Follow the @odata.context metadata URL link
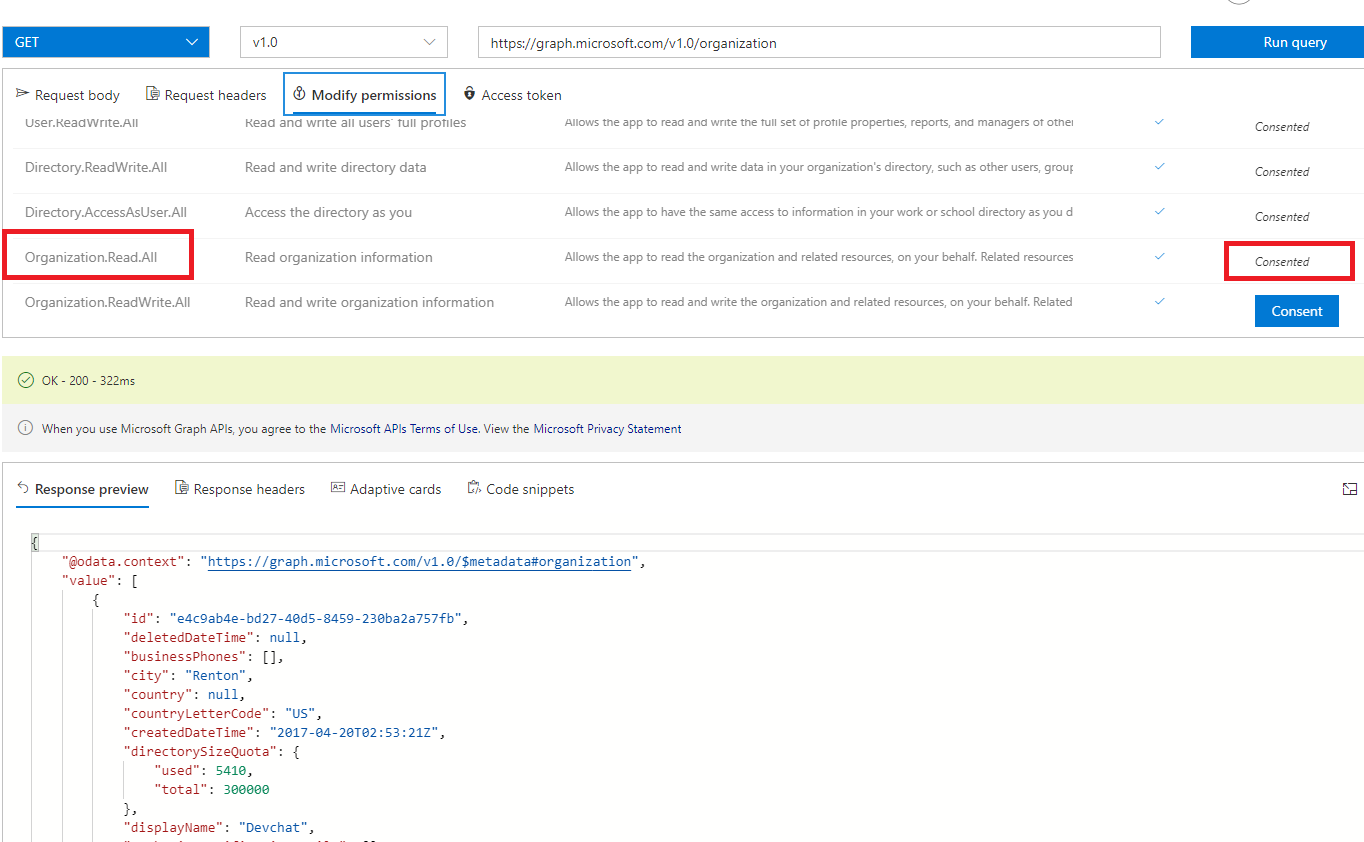The image size is (1364, 842). click(419, 562)
